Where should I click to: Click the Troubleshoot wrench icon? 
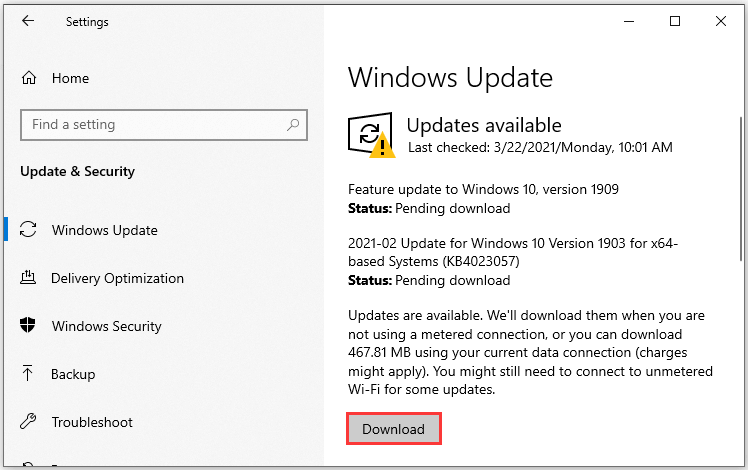(x=28, y=421)
